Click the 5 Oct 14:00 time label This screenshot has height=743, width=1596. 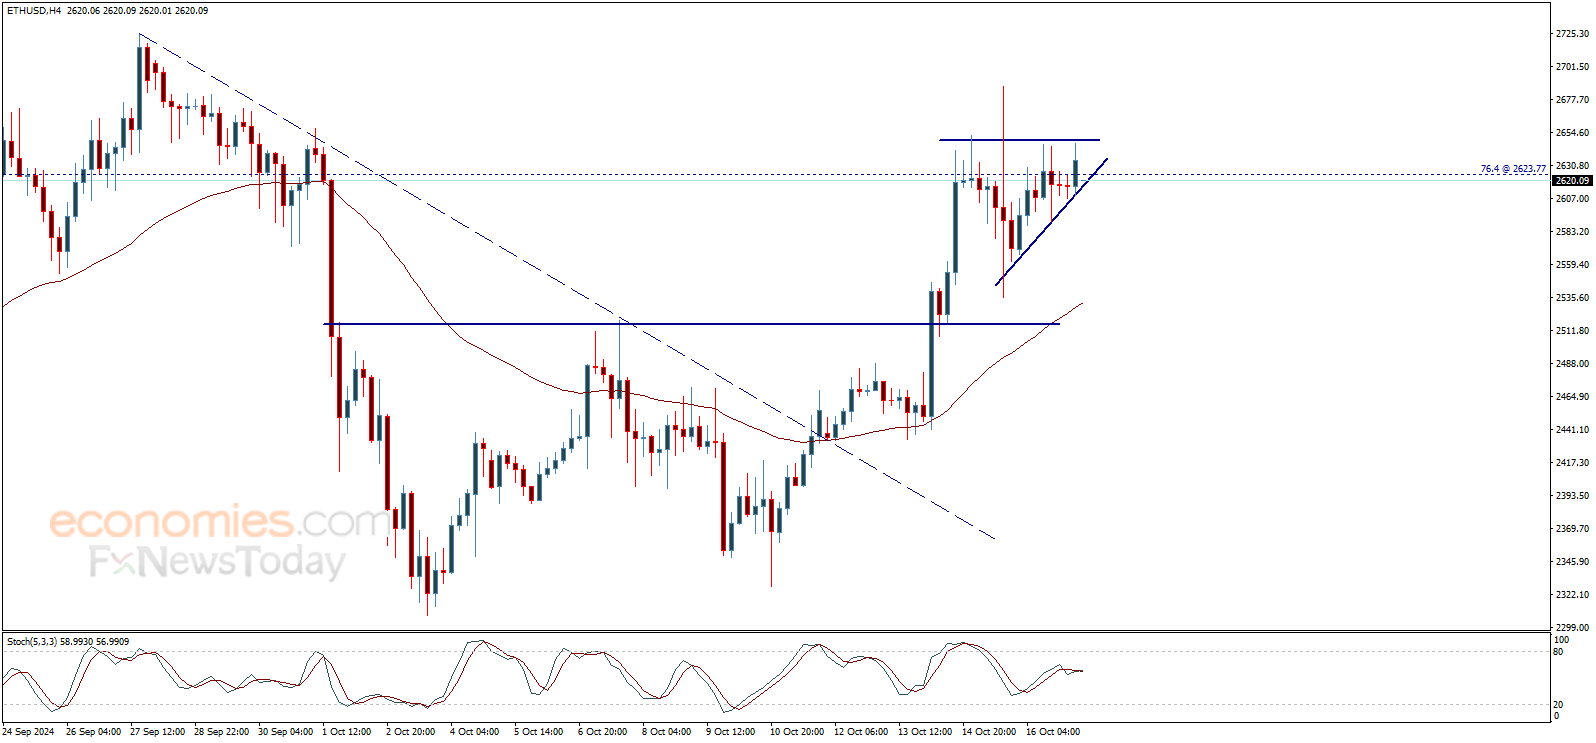pos(539,732)
